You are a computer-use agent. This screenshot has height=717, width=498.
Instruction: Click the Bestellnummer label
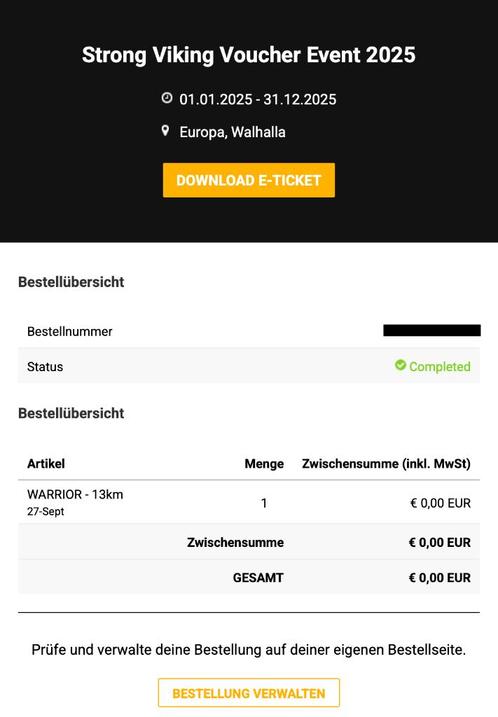pyautogui.click(x=70, y=332)
